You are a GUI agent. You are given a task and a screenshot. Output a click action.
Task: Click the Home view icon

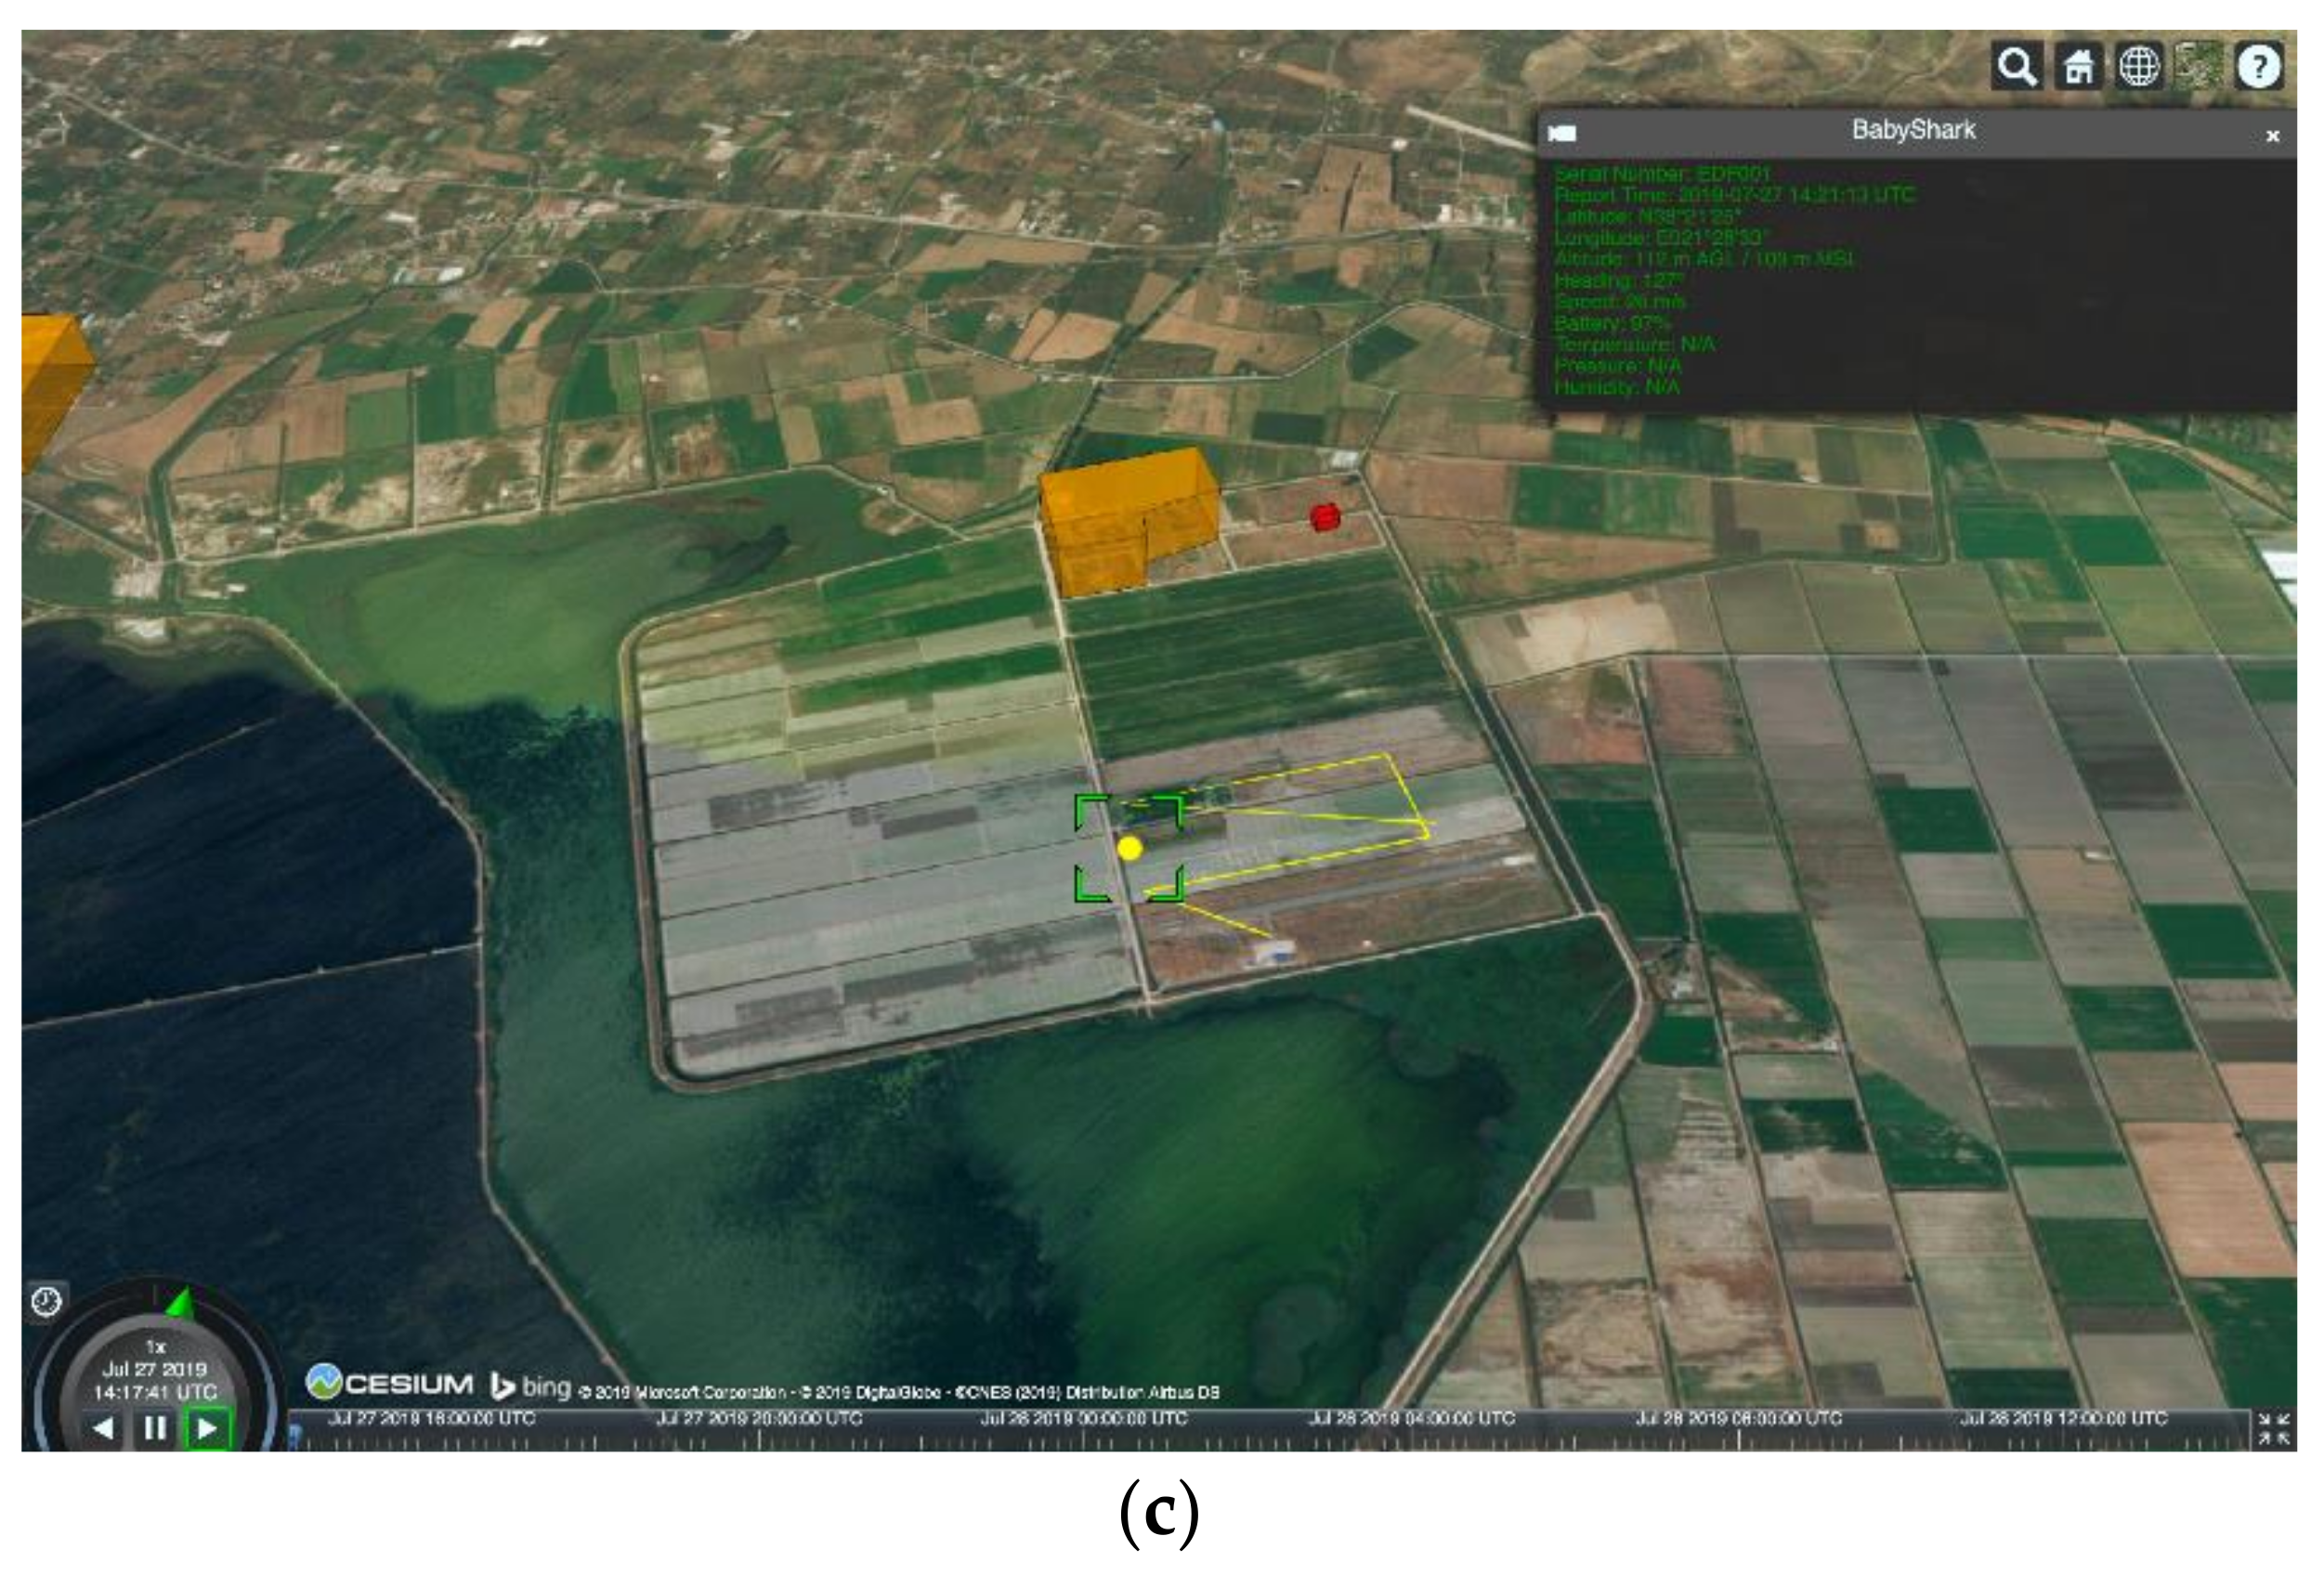(2078, 67)
